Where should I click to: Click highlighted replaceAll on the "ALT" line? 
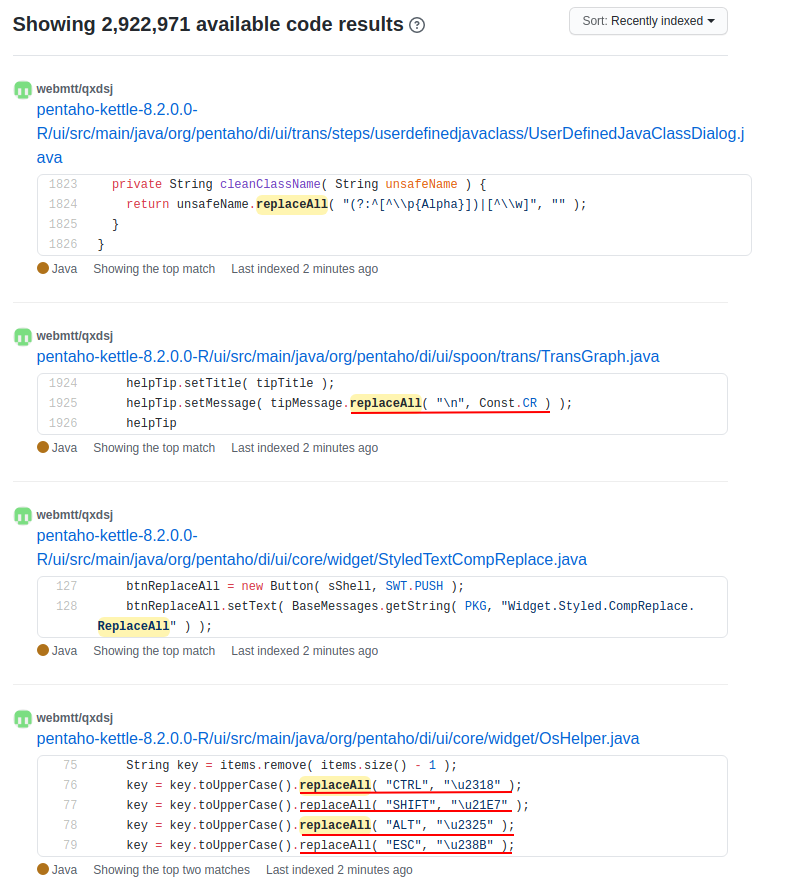[x=335, y=825]
